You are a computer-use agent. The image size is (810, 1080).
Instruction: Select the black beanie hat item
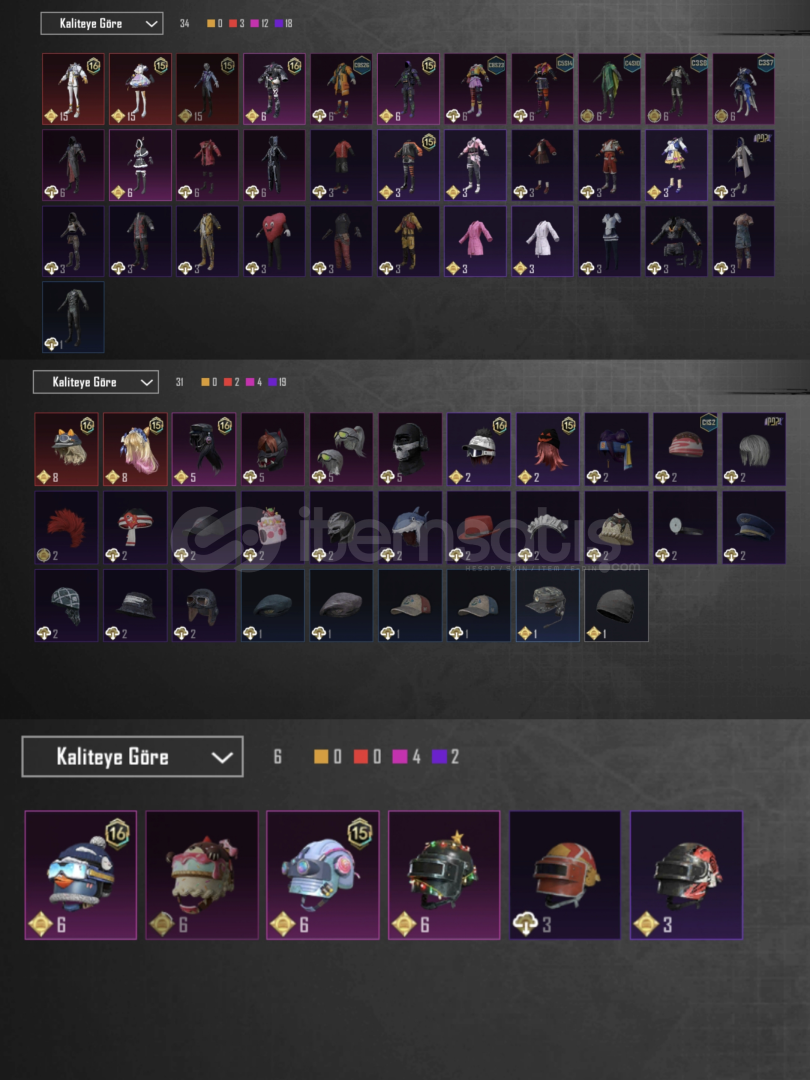pyautogui.click(x=616, y=605)
